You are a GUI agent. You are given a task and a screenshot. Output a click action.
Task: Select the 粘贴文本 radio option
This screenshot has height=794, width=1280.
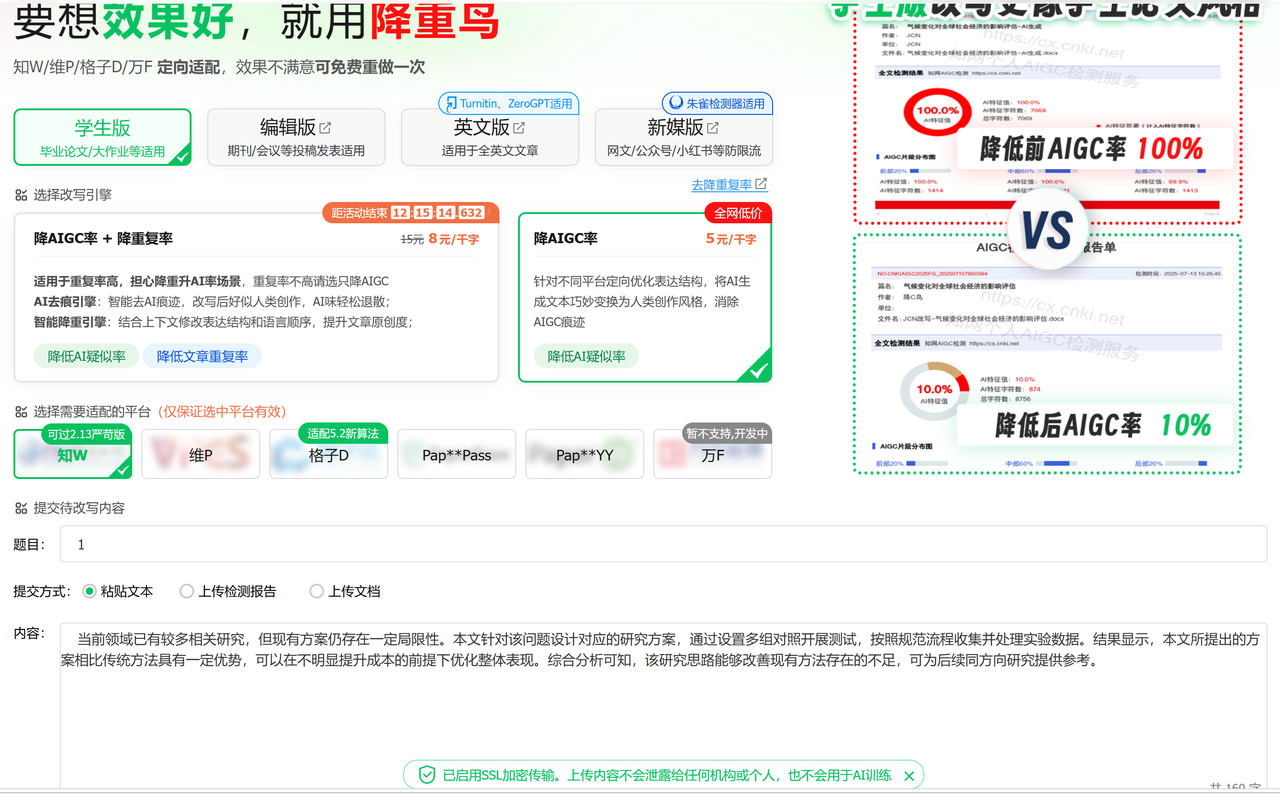click(x=89, y=591)
